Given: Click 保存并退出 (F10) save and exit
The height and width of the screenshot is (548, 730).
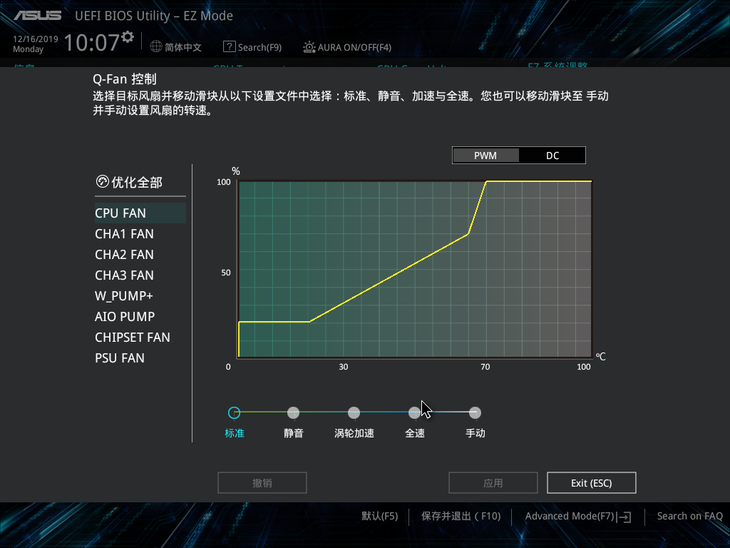Looking at the screenshot, I should tap(461, 516).
